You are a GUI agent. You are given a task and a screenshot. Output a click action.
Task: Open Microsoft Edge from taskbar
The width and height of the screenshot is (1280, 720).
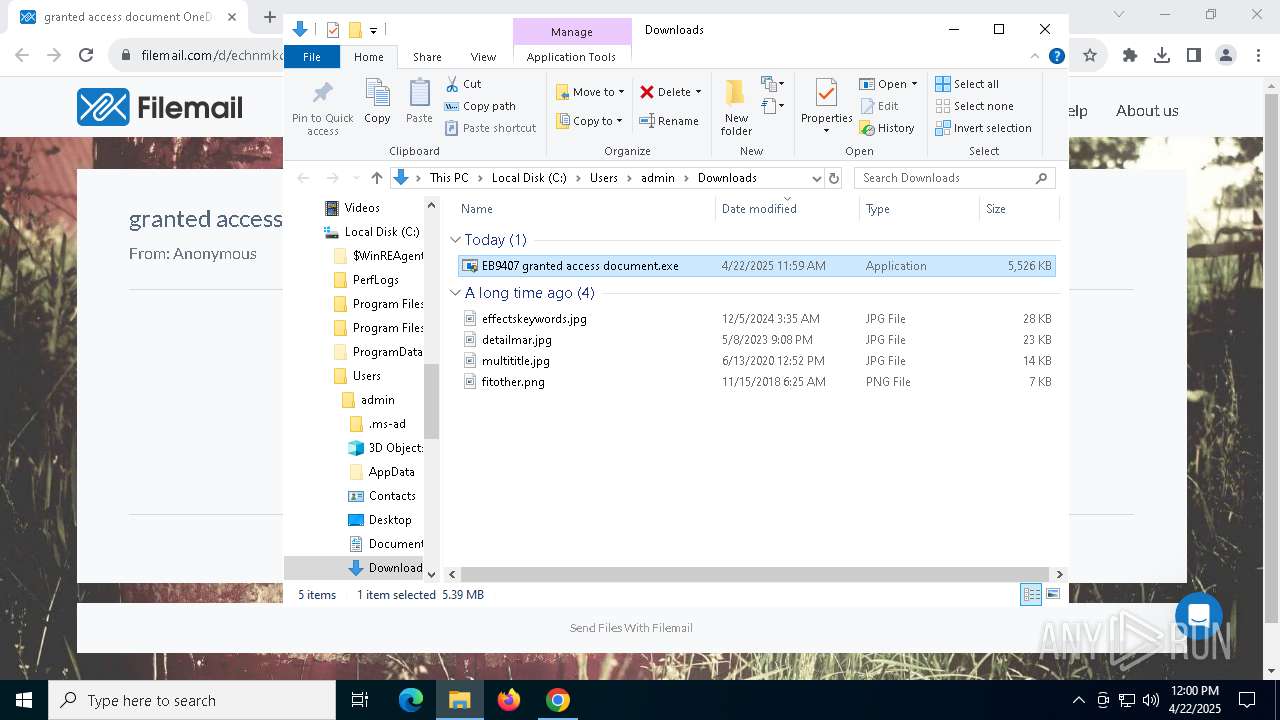[x=411, y=700]
